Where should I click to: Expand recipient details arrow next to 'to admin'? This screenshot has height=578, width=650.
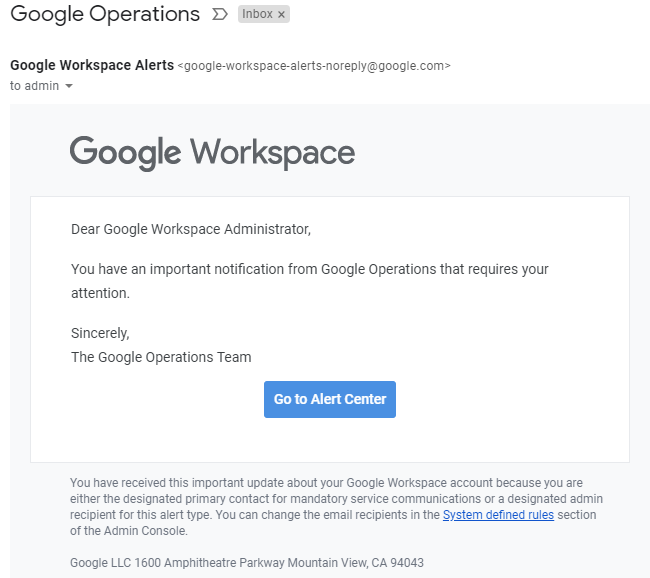[x=69, y=86]
